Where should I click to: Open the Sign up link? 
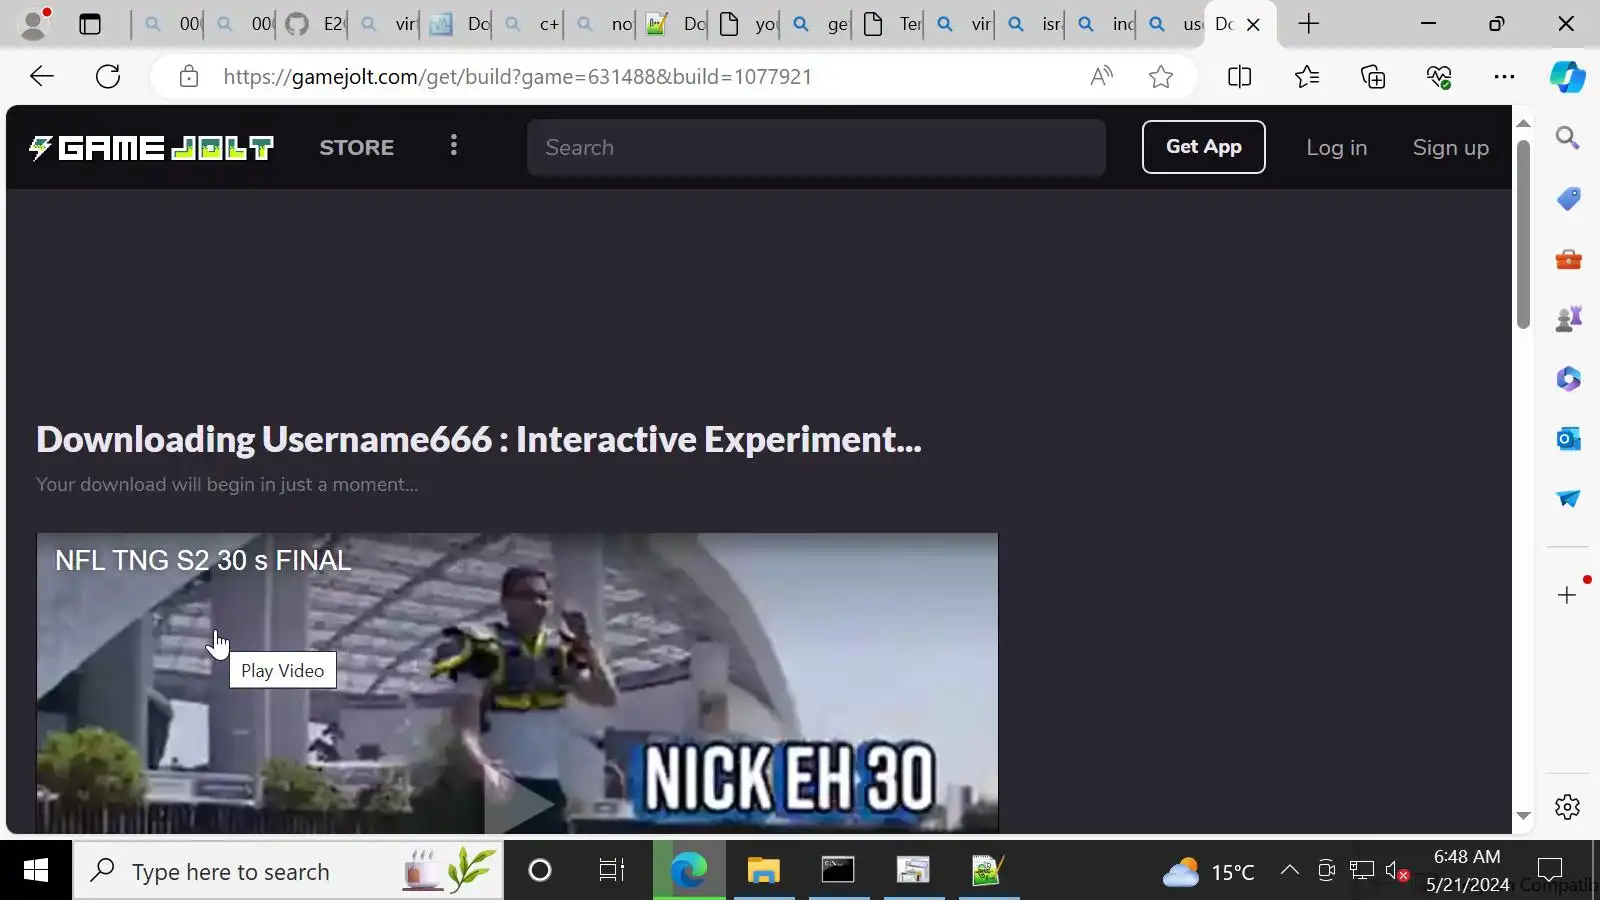click(x=1451, y=147)
